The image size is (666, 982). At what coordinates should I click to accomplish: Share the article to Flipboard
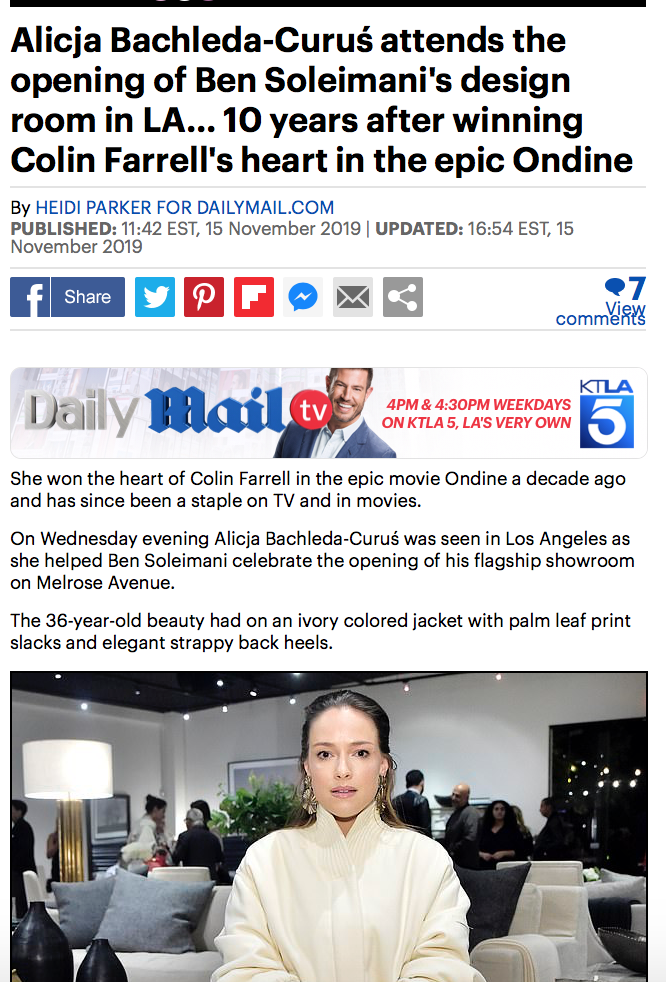point(254,297)
